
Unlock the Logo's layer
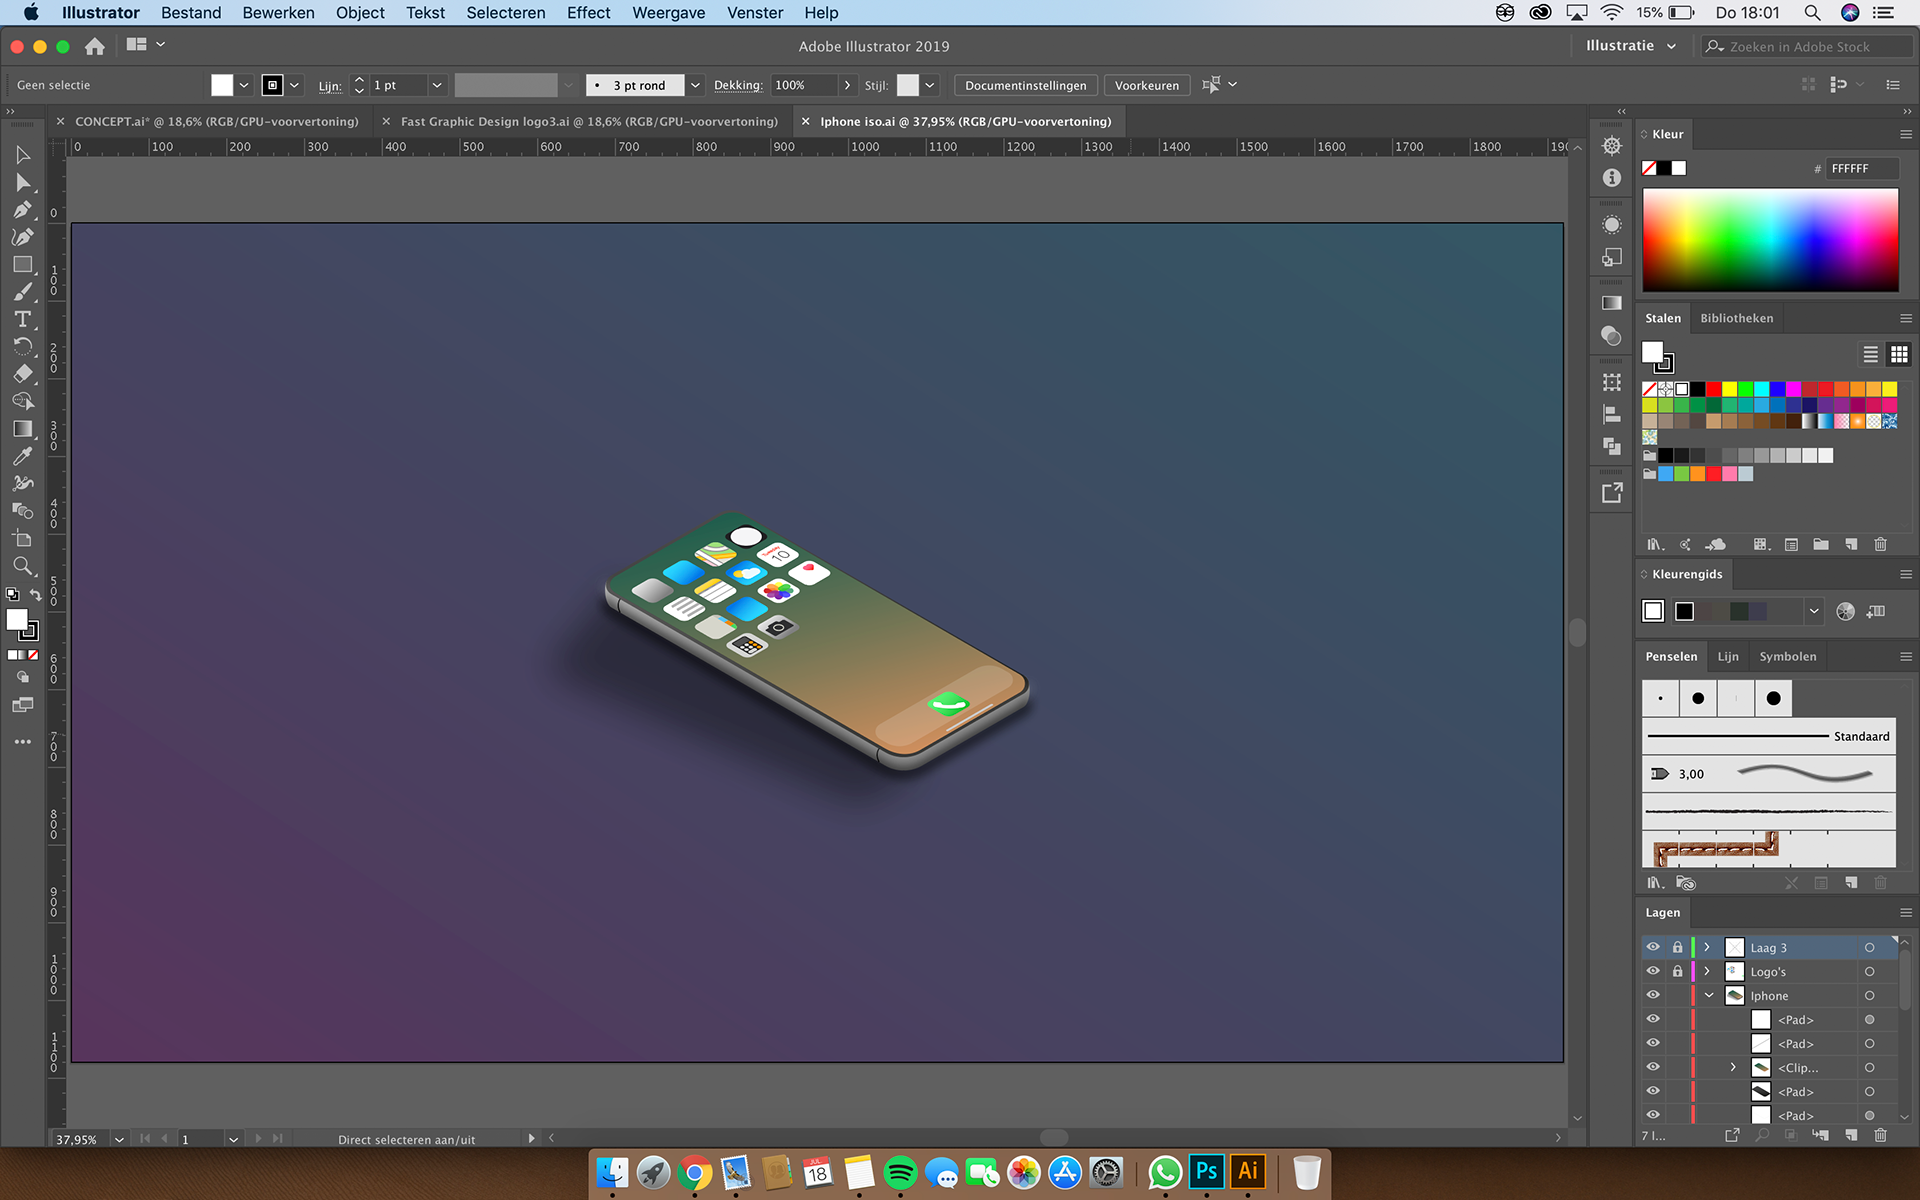(1678, 971)
